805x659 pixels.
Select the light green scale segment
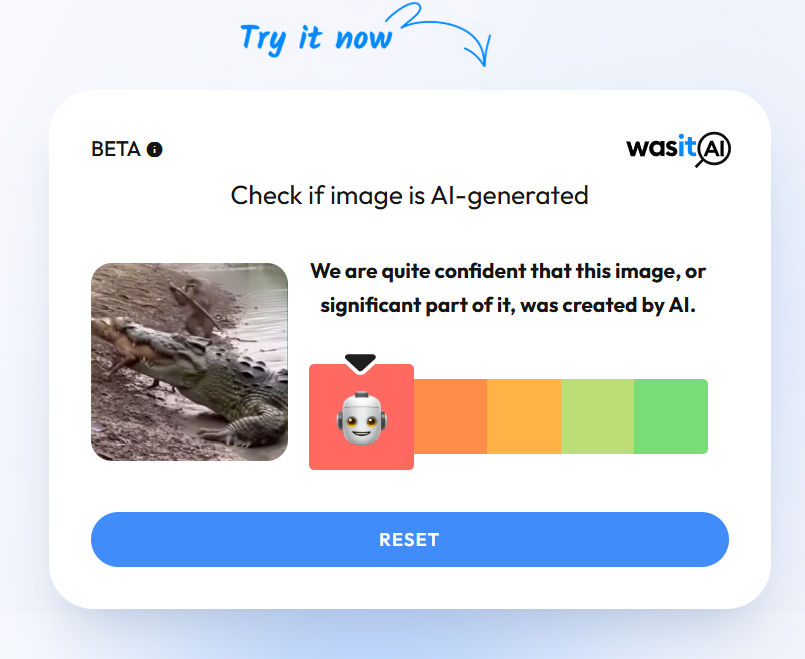tap(598, 416)
